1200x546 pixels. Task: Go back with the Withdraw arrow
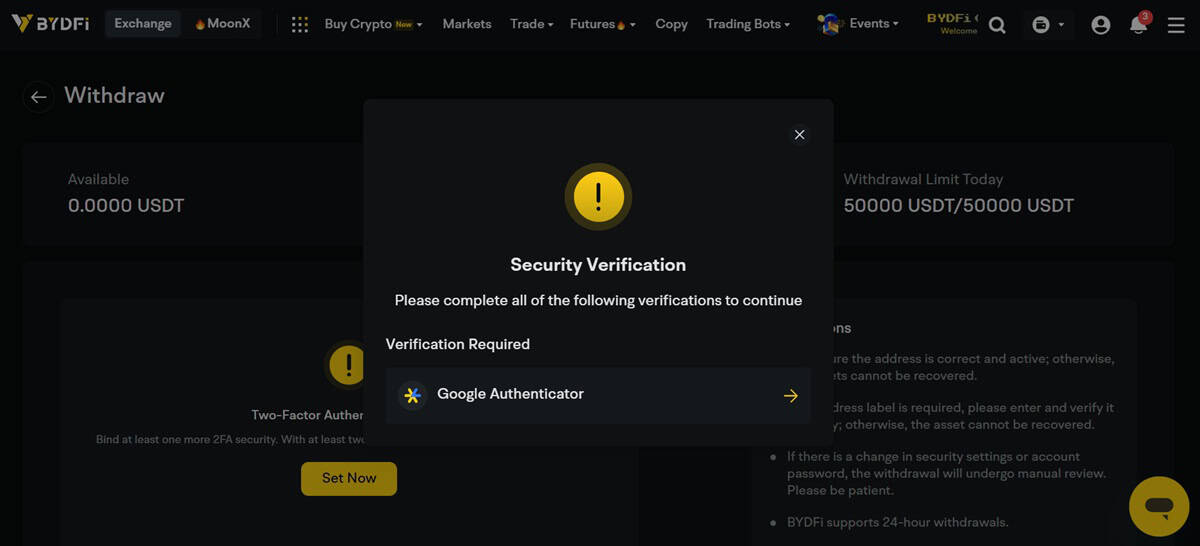[x=38, y=97]
